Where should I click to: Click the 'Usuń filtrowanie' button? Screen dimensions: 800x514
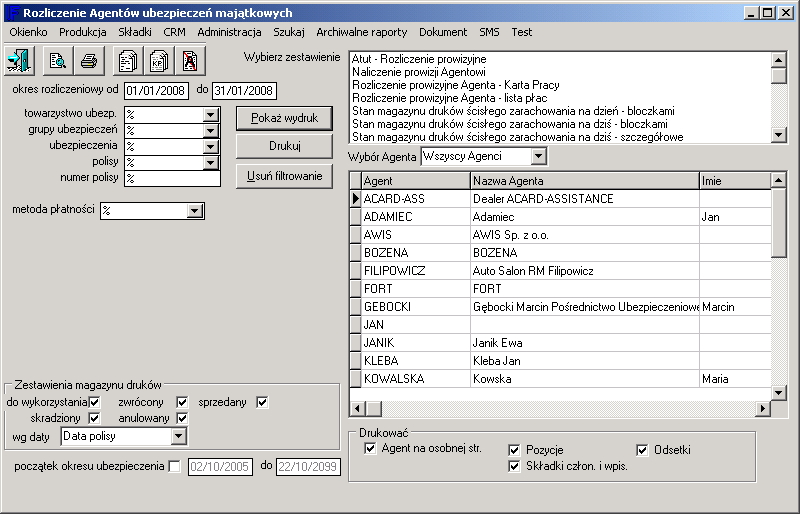(x=284, y=176)
